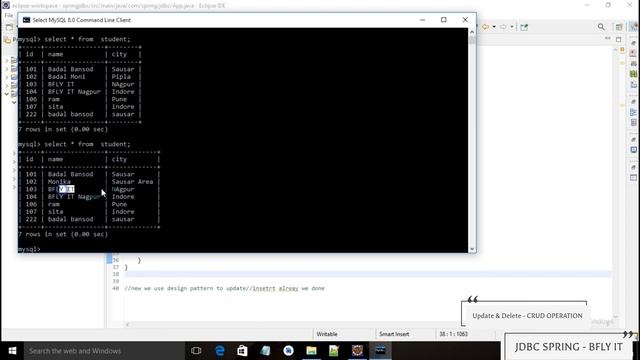640x360 pixels.
Task: Click 'Pipla' in the first result table
Action: (121, 77)
